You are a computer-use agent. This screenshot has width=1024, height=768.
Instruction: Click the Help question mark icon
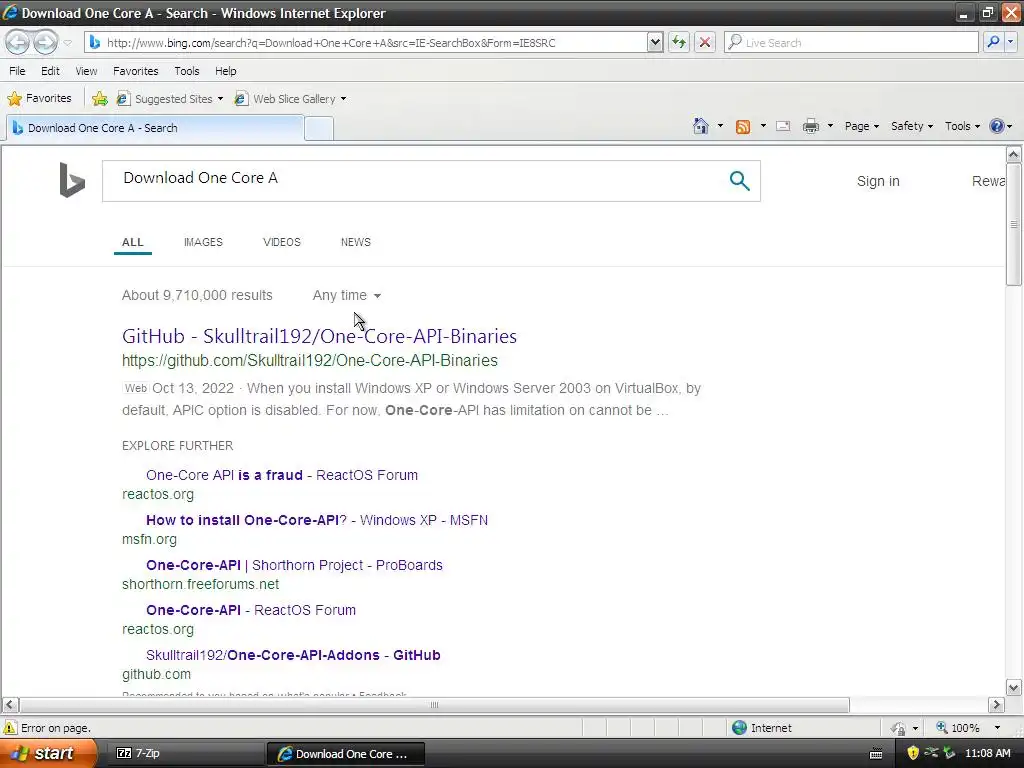997,126
